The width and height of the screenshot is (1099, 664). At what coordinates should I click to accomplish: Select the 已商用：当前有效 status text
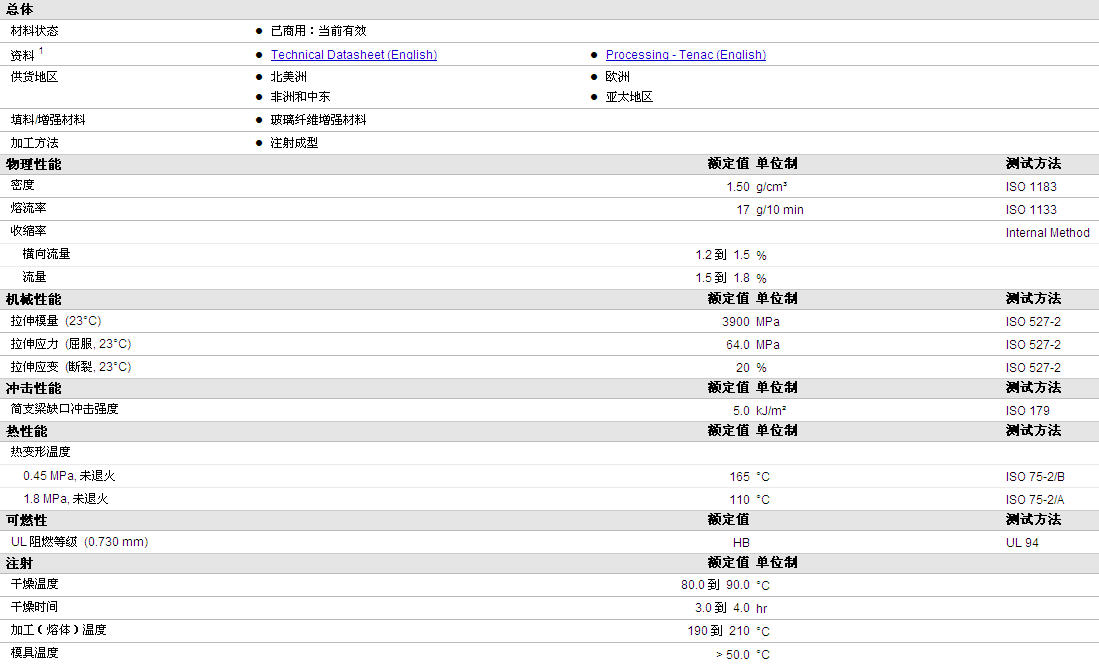coord(319,31)
